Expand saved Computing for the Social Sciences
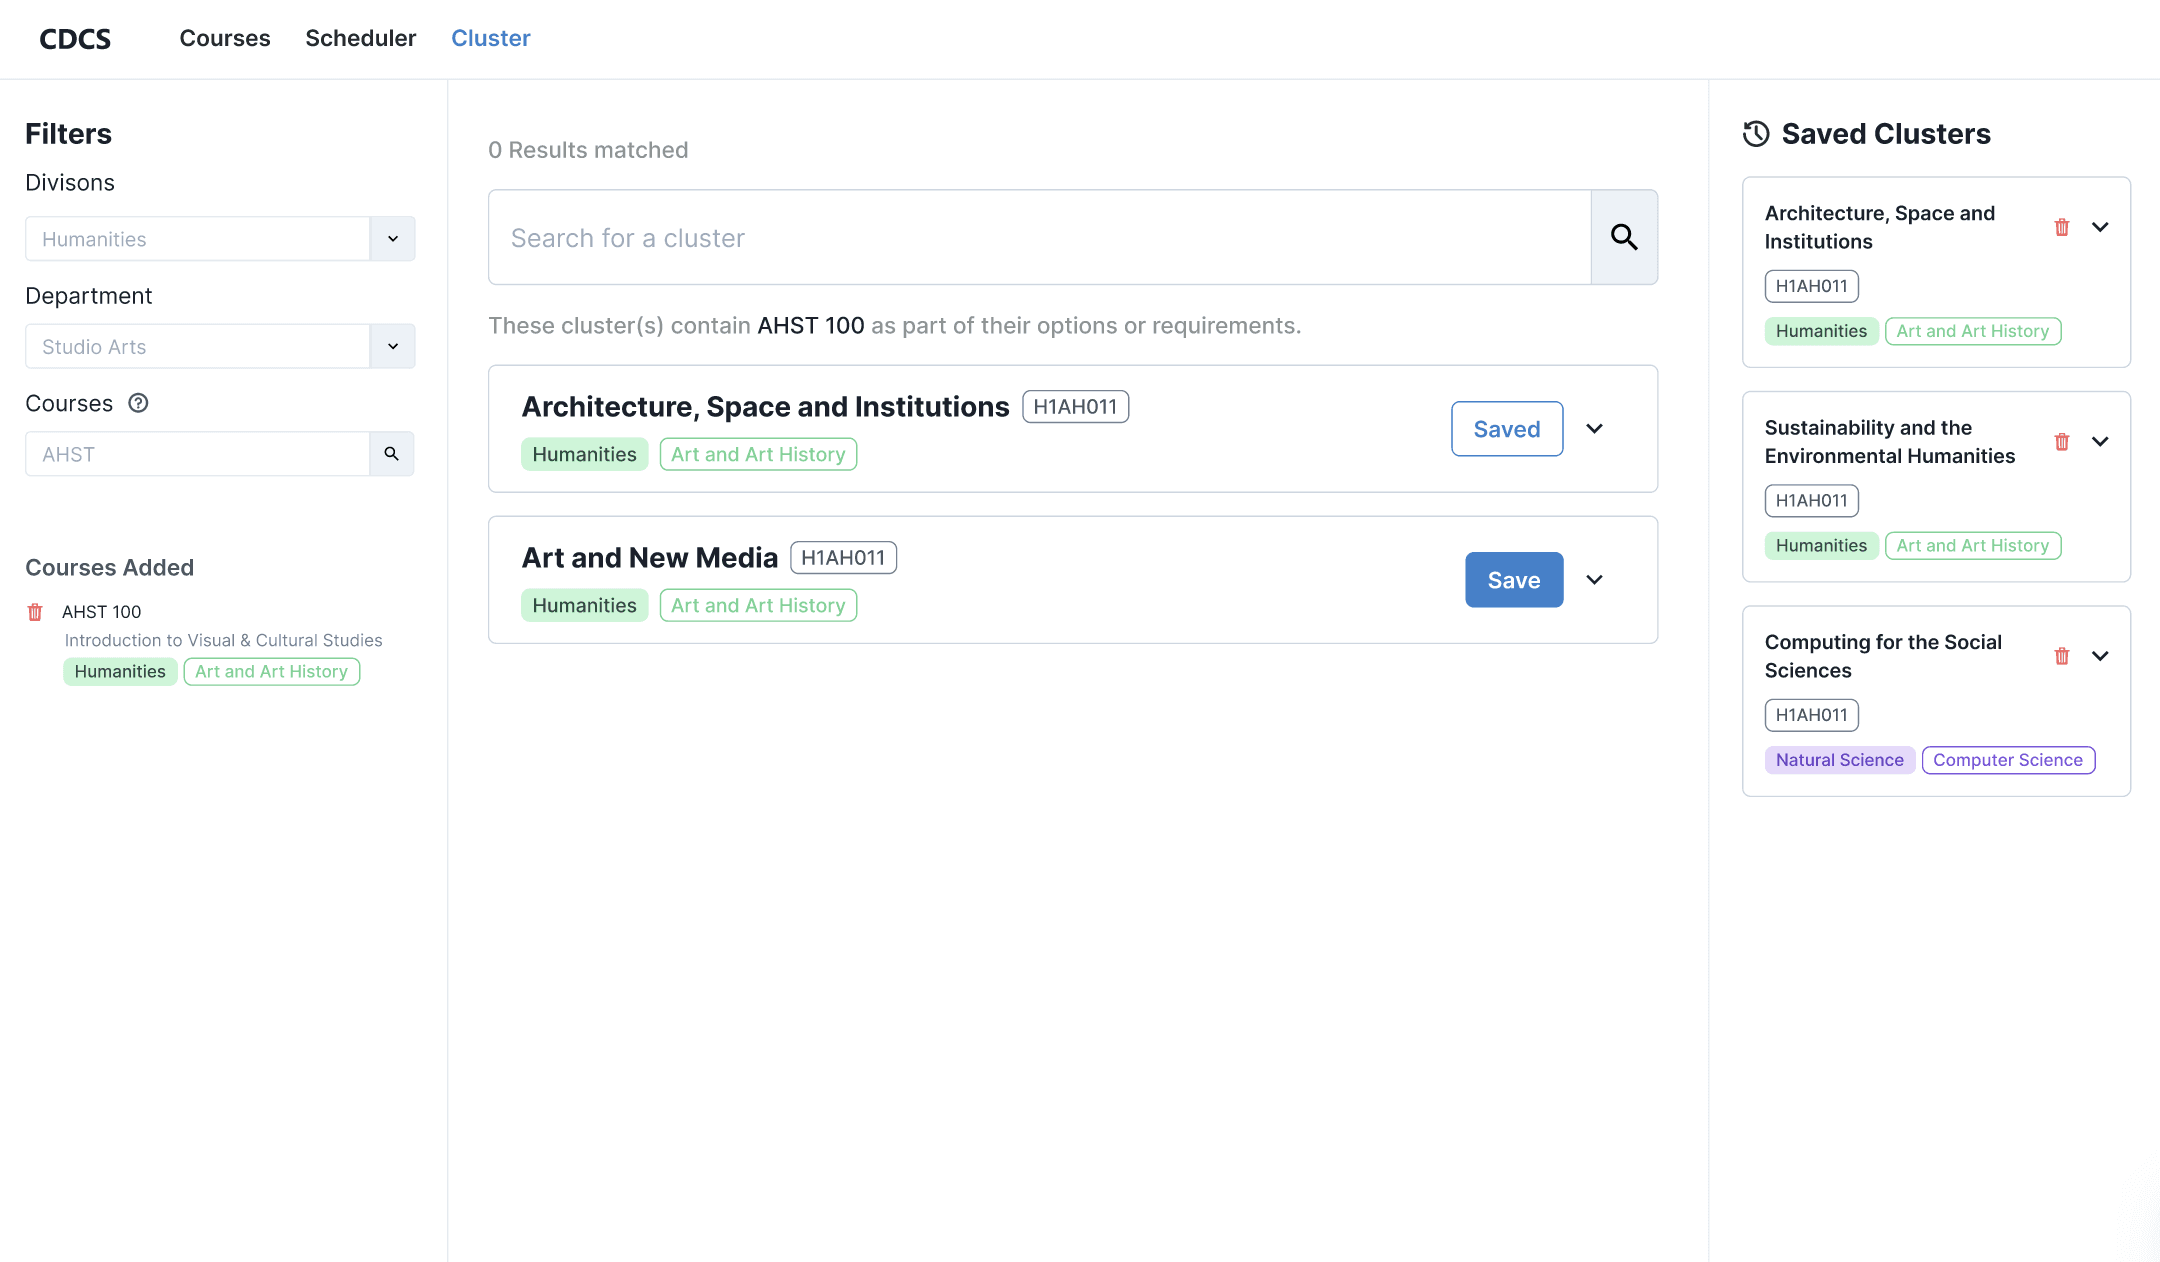2160x1262 pixels. click(2100, 656)
